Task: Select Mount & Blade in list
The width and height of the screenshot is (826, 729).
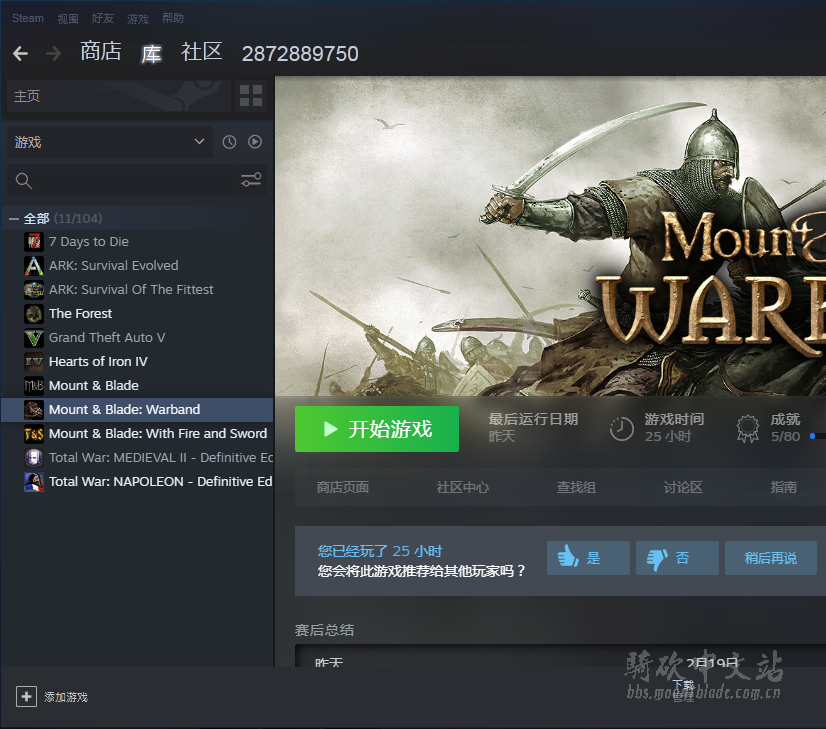Action: tap(137, 386)
